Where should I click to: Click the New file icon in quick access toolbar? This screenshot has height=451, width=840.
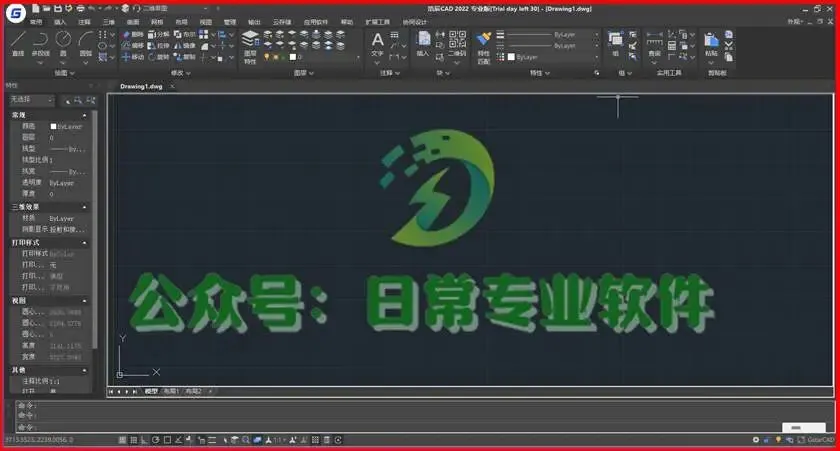click(36, 9)
